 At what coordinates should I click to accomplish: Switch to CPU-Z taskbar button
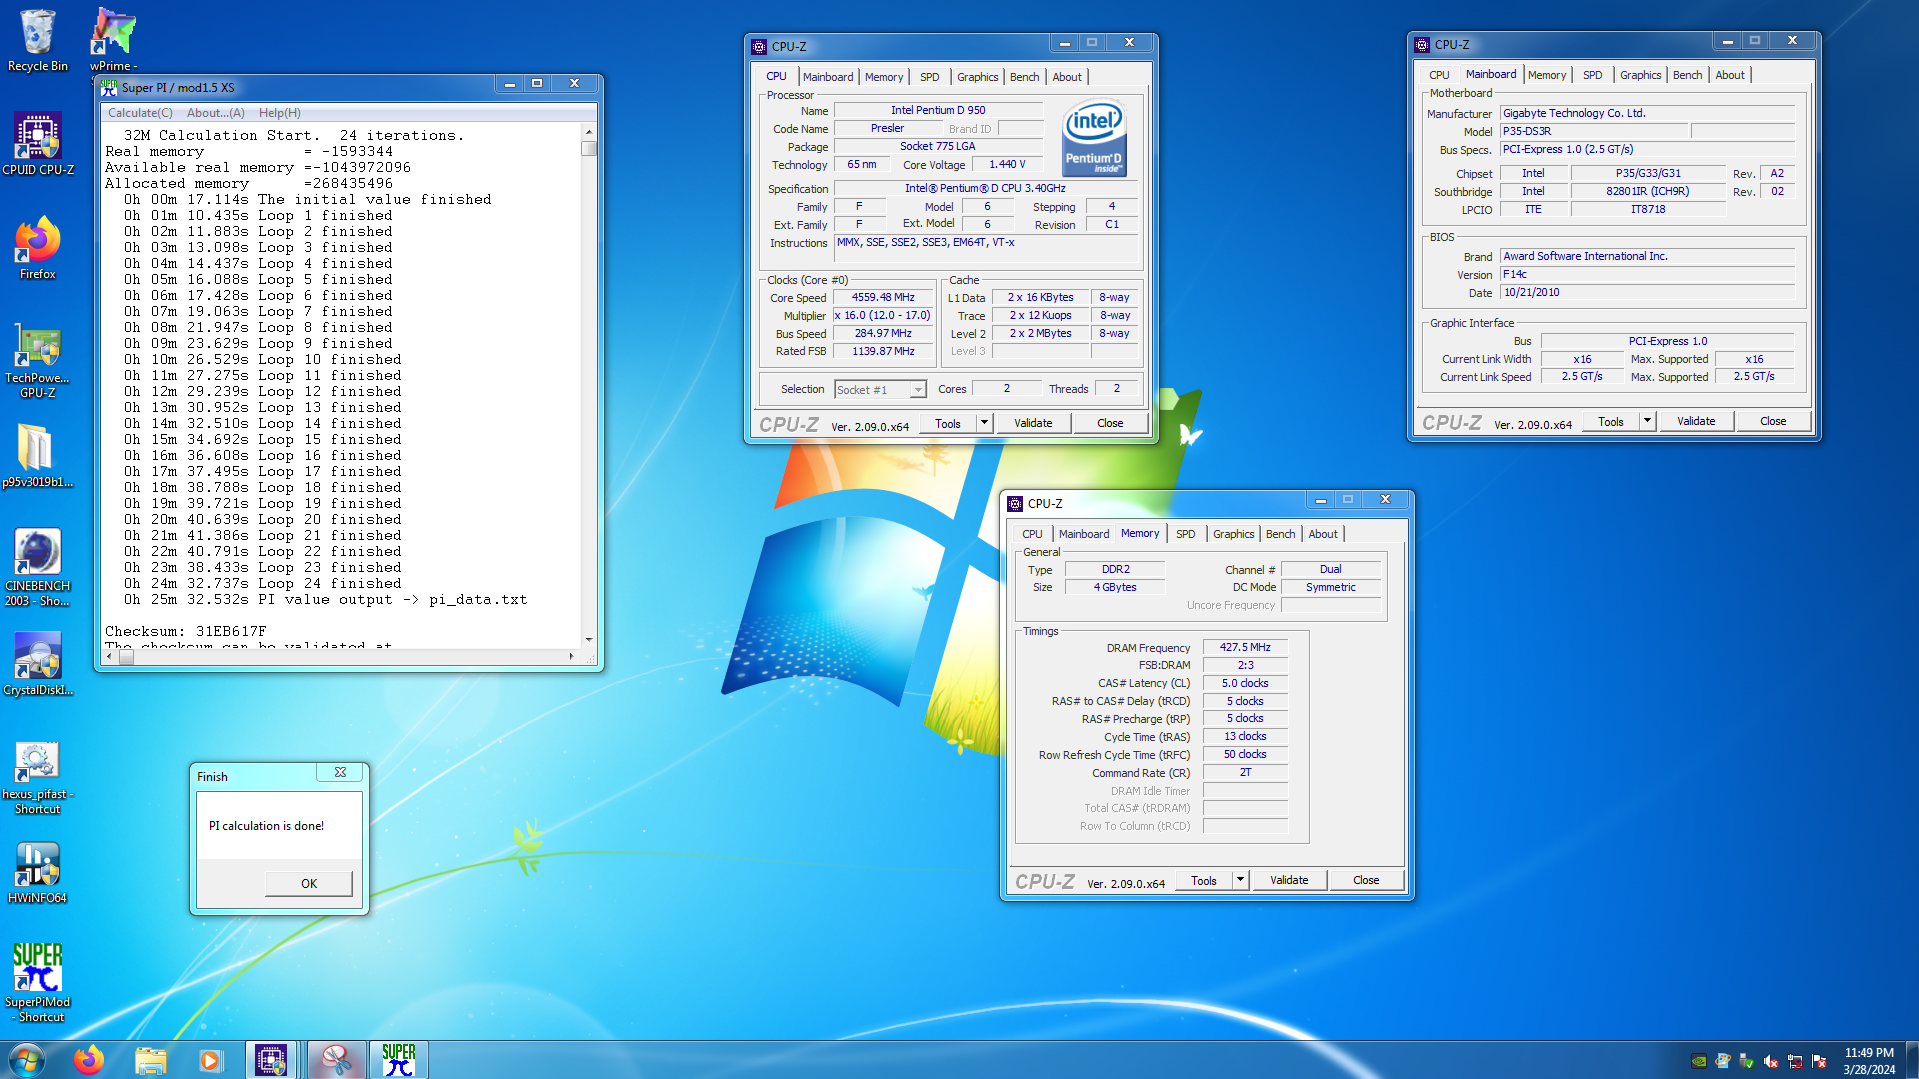[271, 1060]
